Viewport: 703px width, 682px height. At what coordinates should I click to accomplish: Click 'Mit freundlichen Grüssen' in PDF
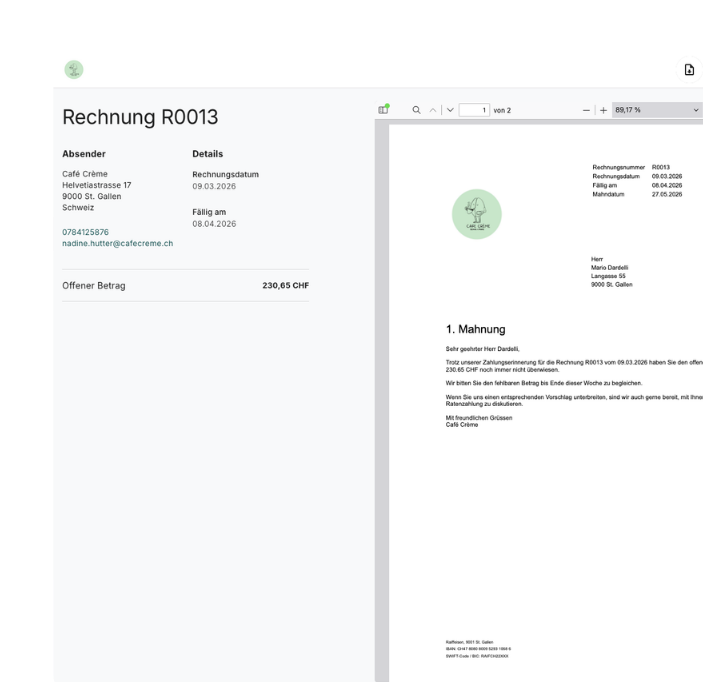[x=479, y=417]
